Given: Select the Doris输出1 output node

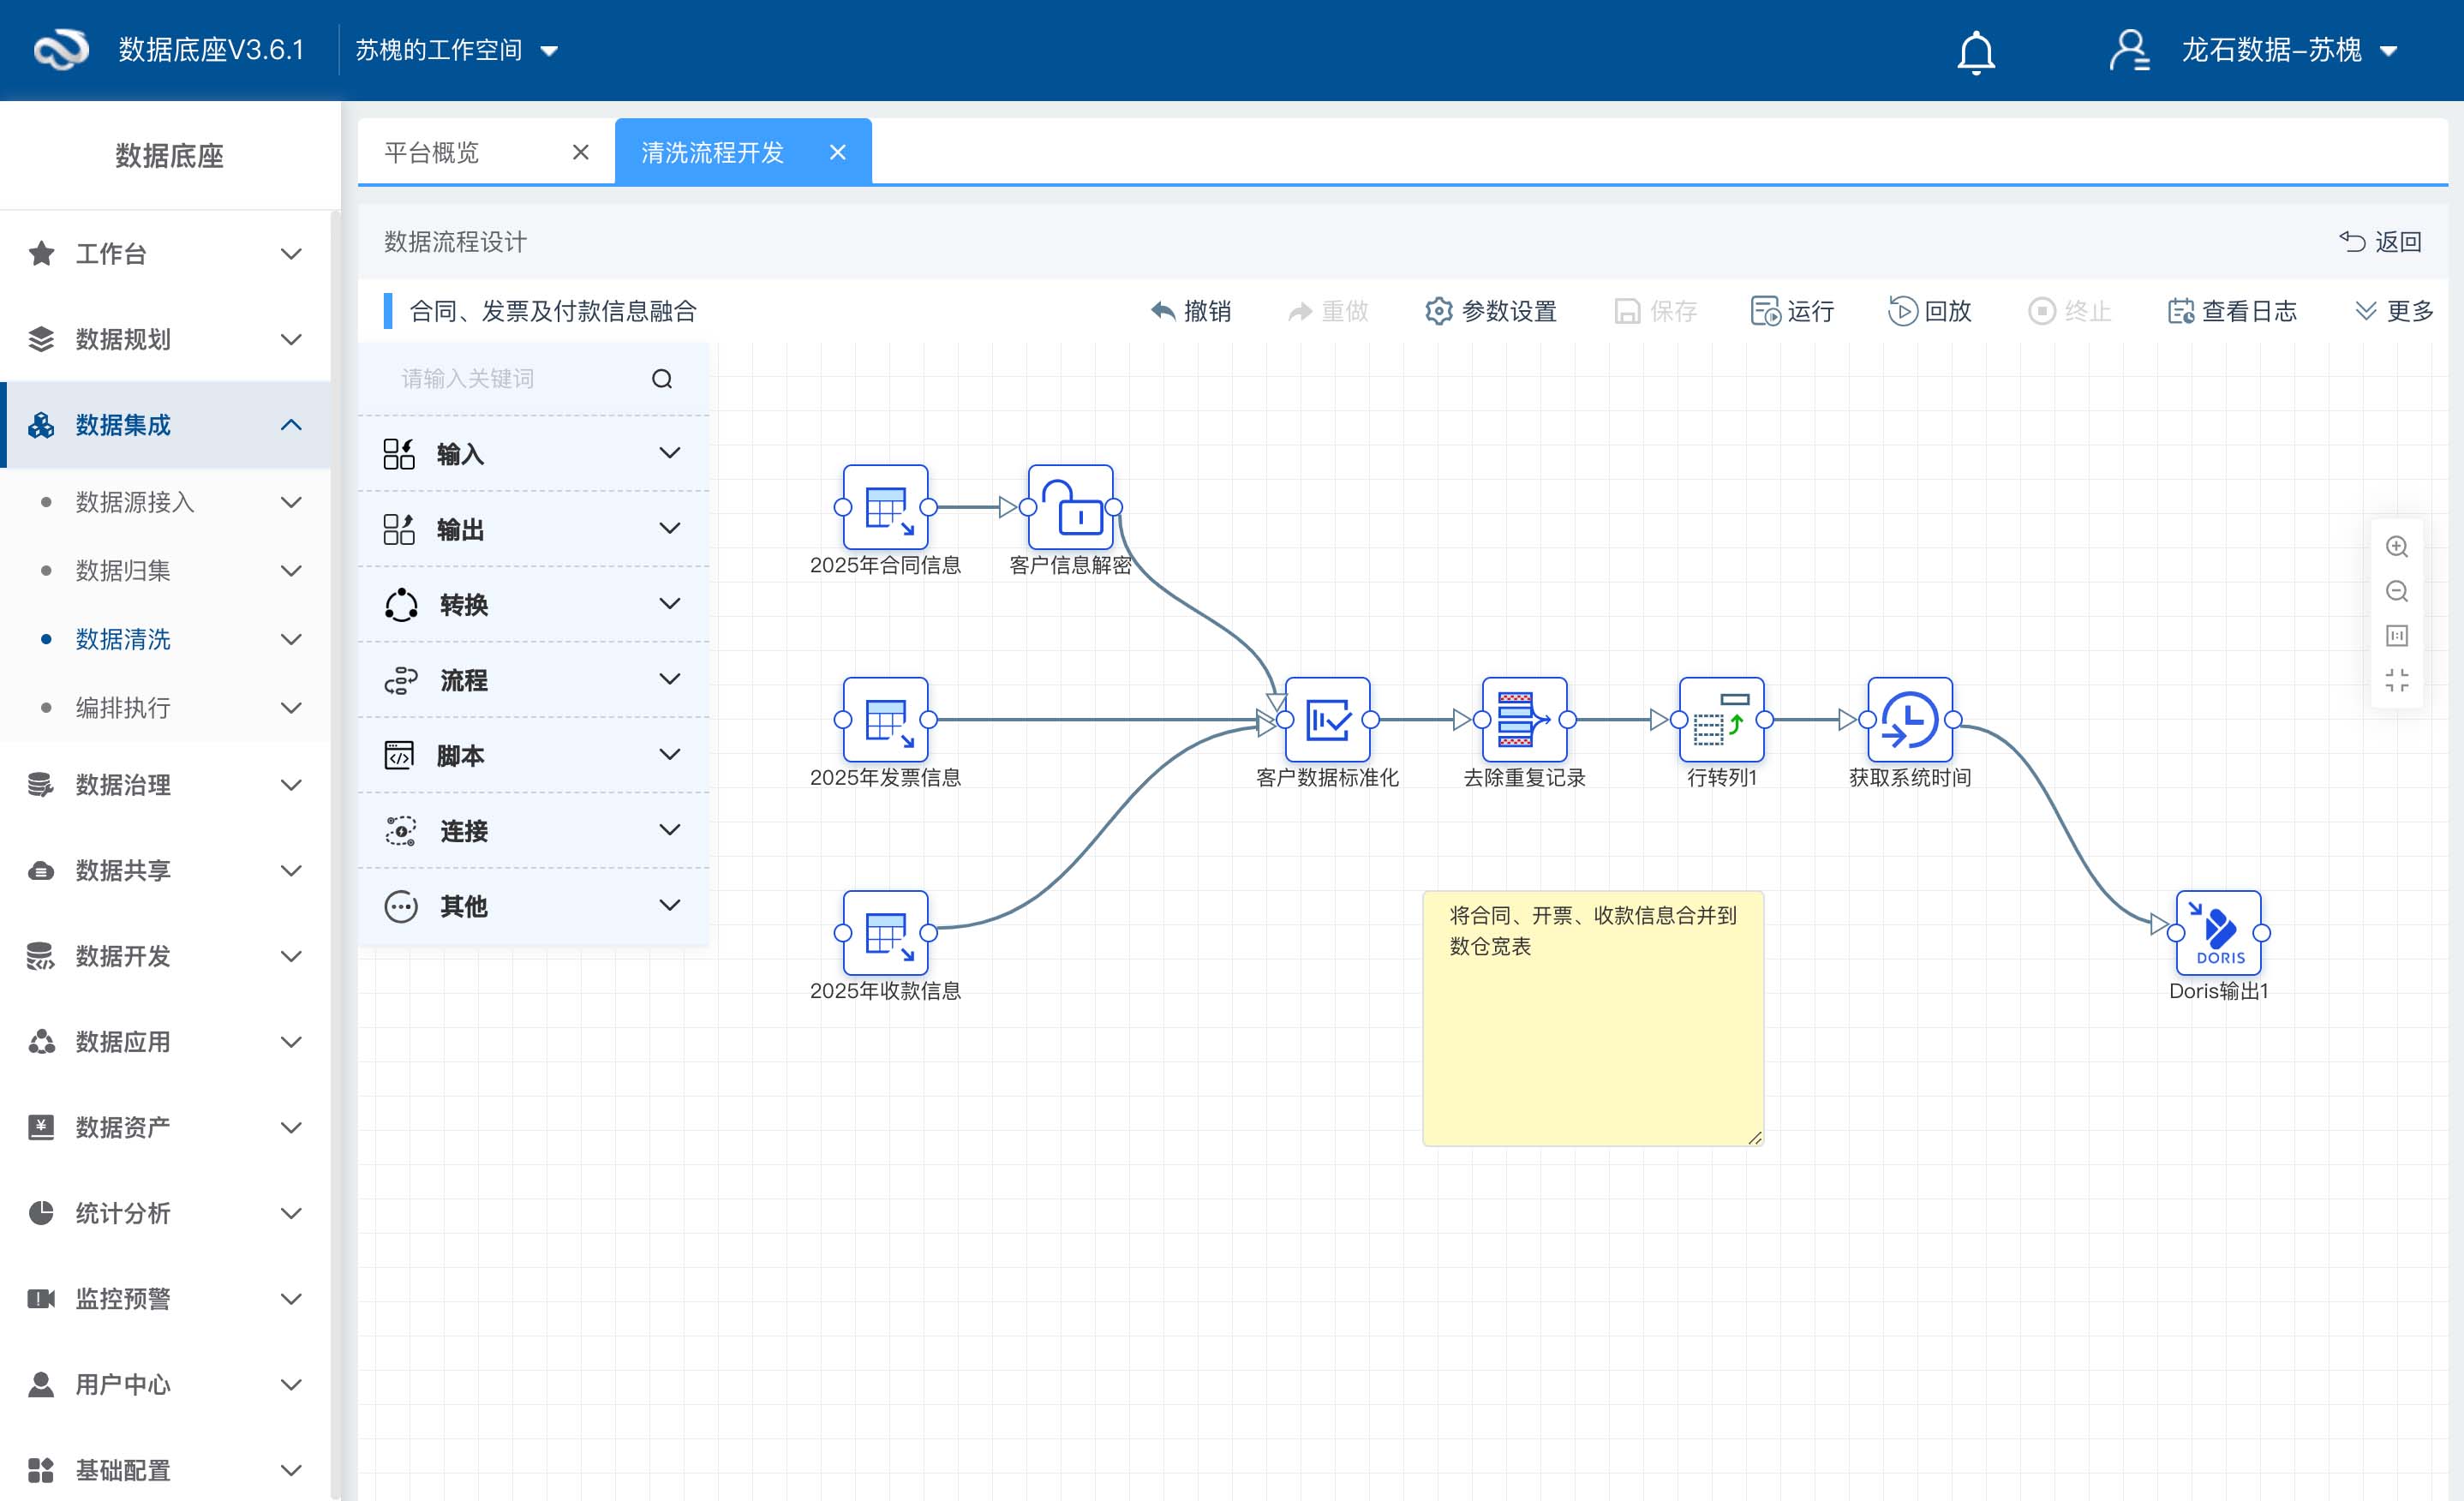Looking at the screenshot, I should pyautogui.click(x=2217, y=932).
